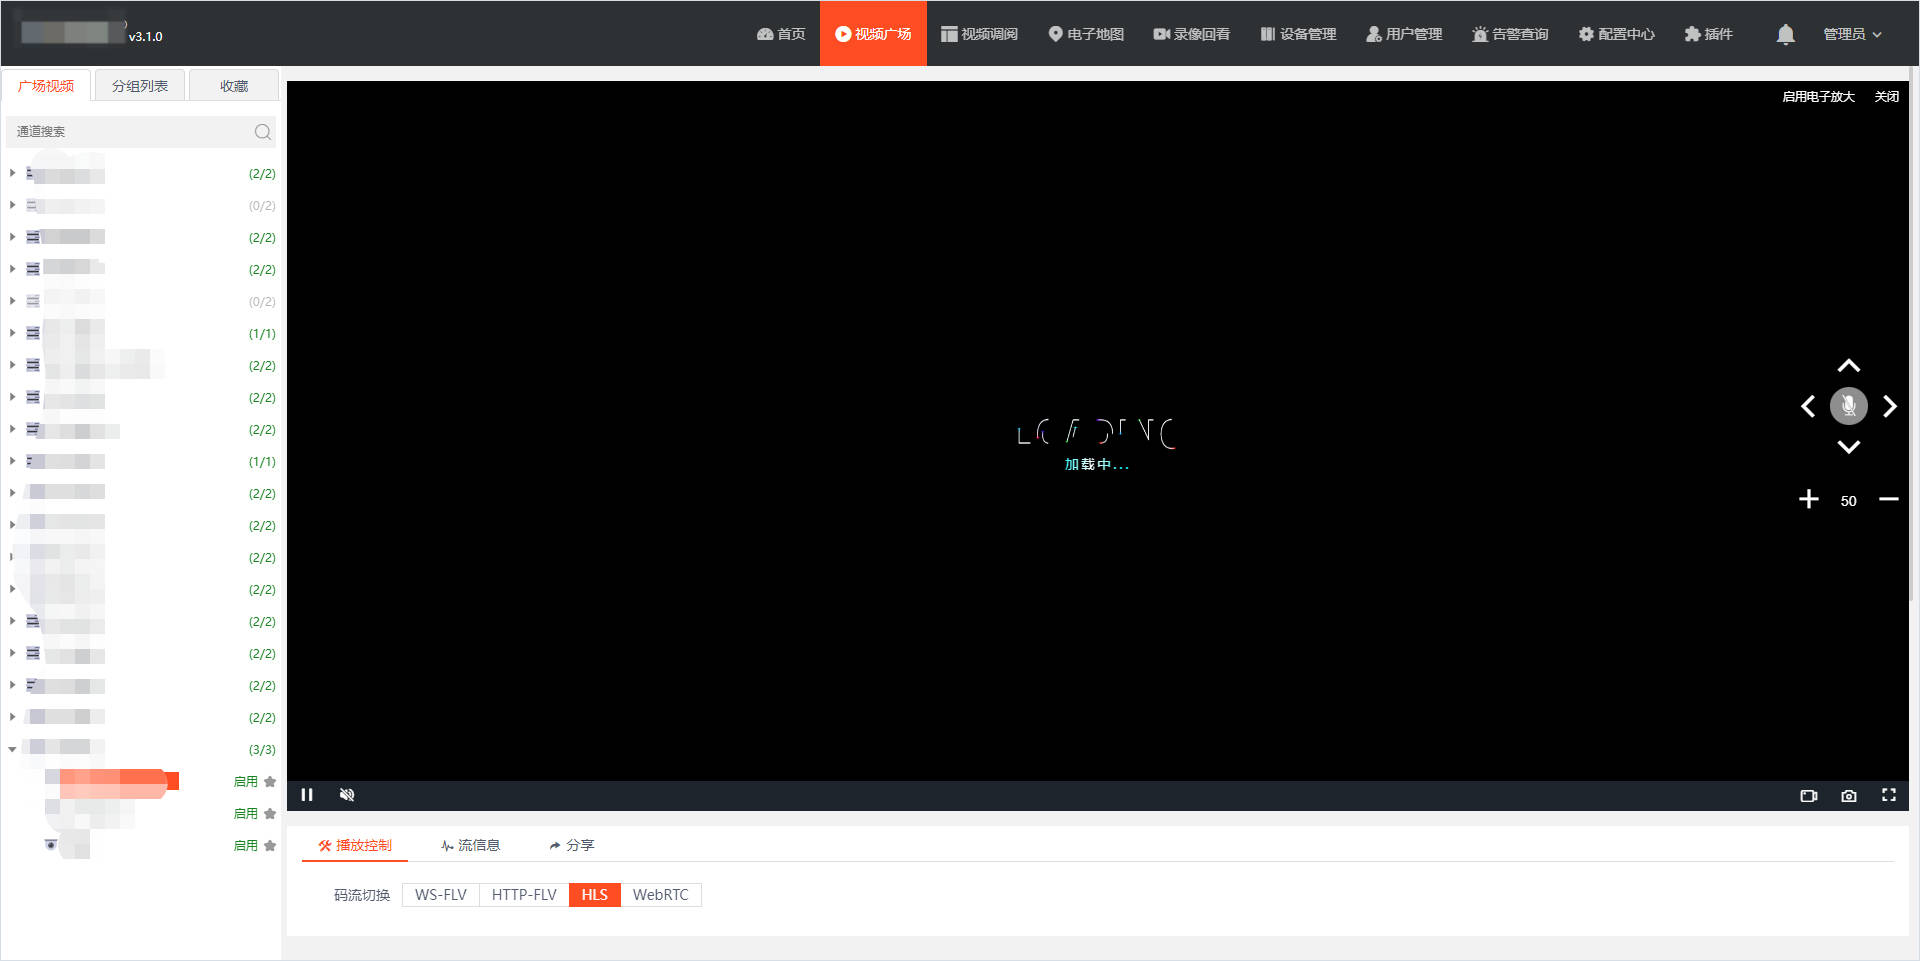1920x961 pixels.
Task: Start recording with the video record icon
Action: [1809, 796]
